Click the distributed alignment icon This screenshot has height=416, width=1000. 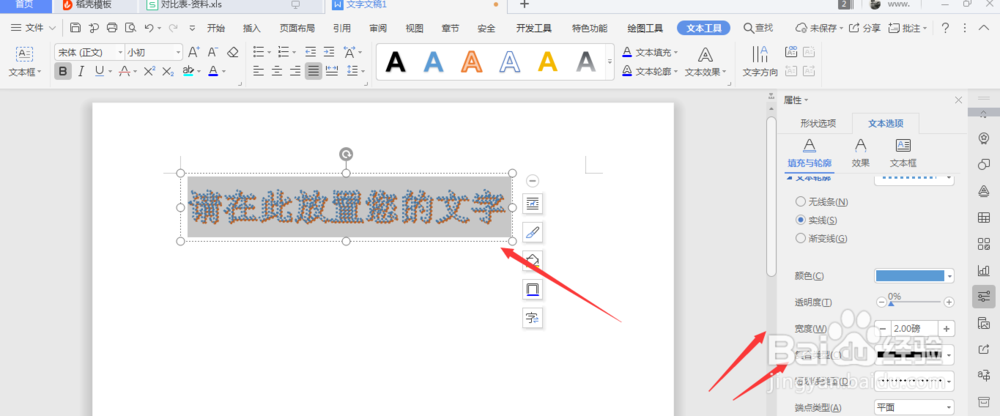(332, 71)
